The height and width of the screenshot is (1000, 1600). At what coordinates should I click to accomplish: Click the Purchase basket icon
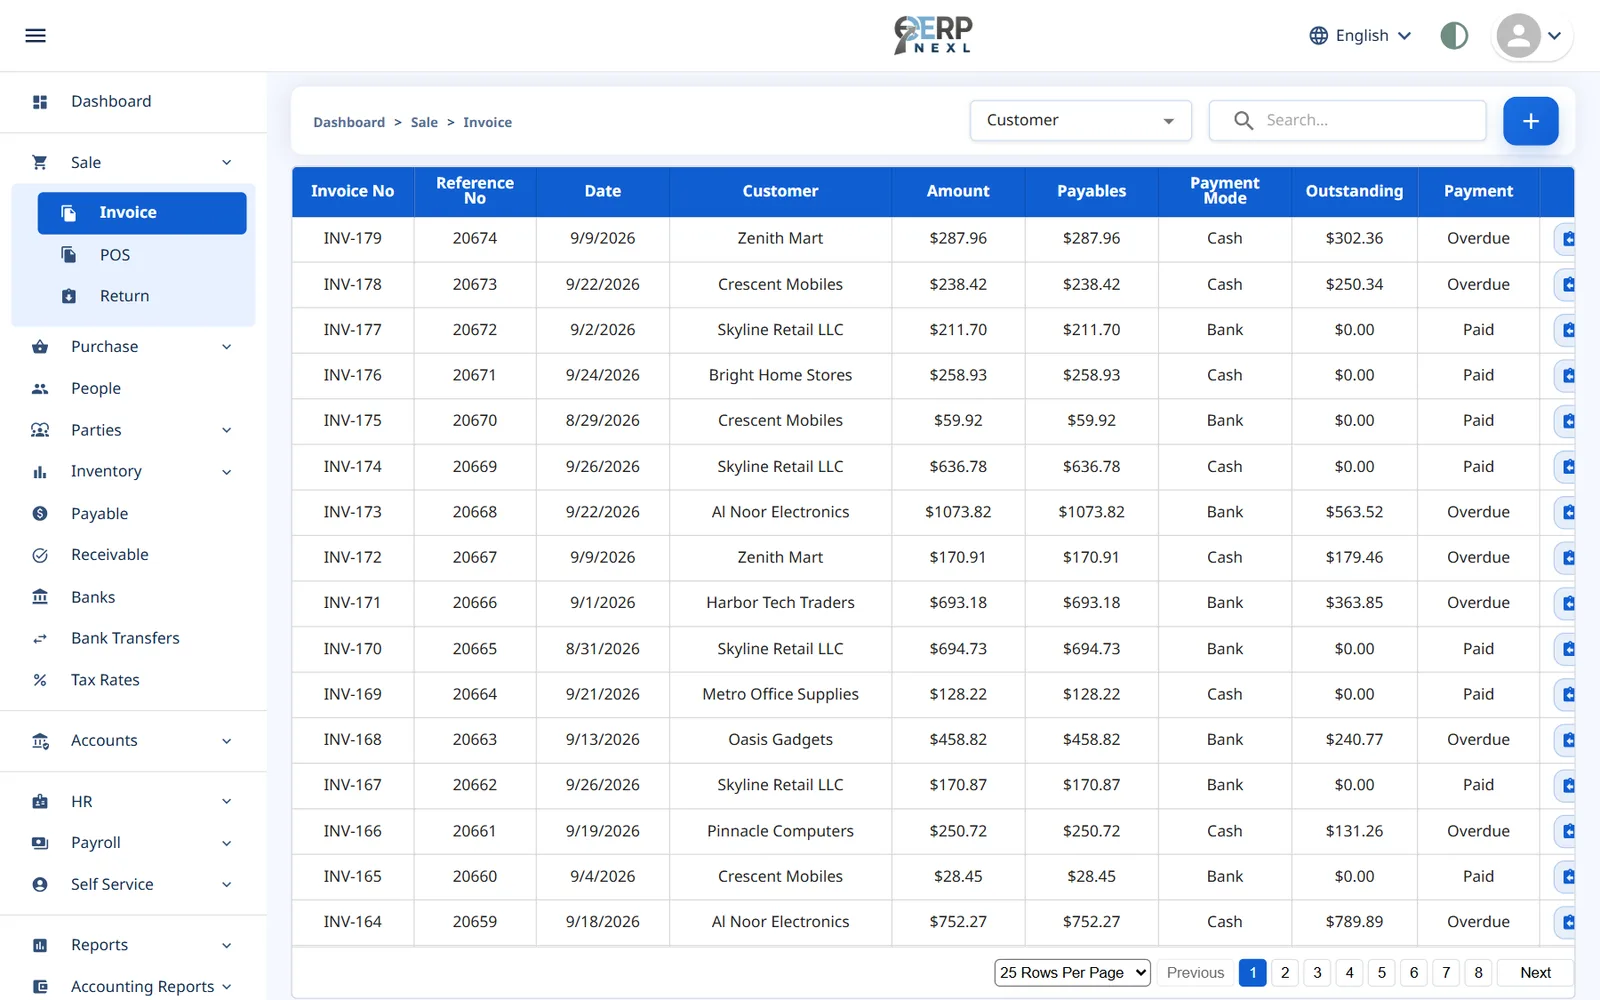40,347
